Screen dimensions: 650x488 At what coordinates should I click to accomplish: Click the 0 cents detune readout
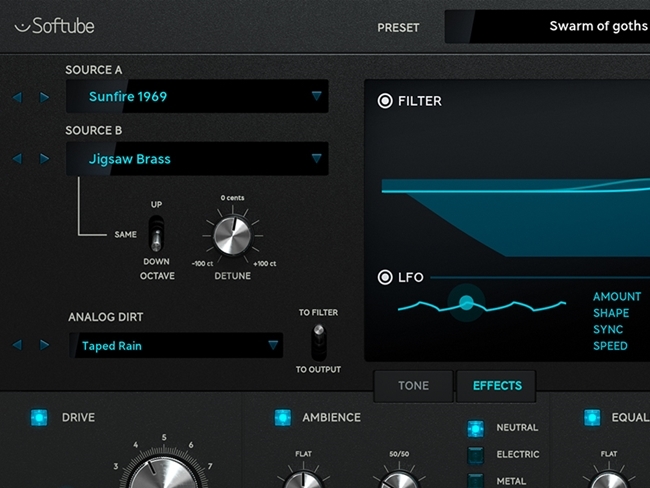pos(232,198)
